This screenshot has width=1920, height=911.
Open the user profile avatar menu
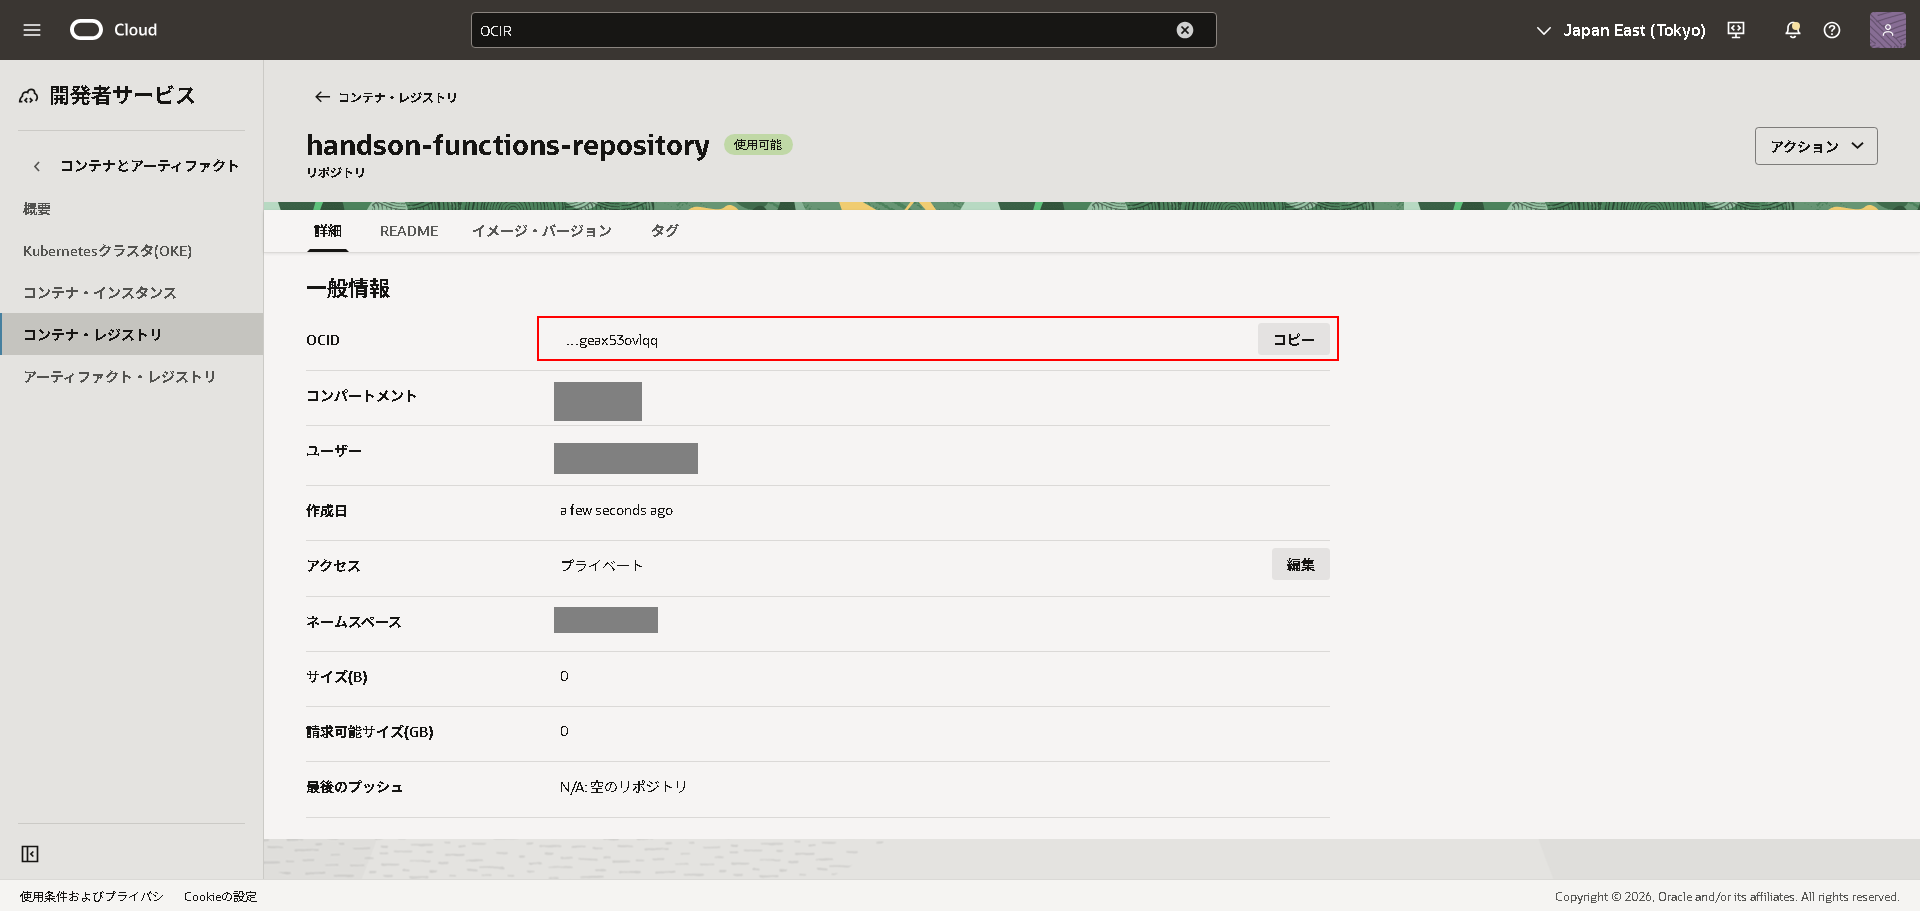click(1888, 30)
